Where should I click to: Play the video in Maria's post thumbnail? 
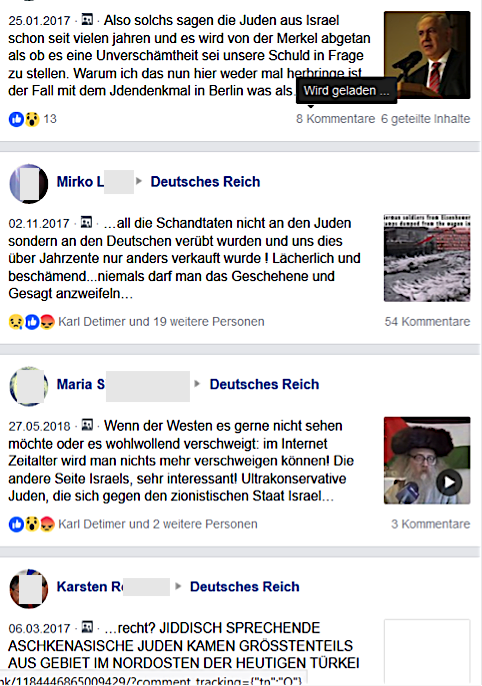[x=449, y=482]
